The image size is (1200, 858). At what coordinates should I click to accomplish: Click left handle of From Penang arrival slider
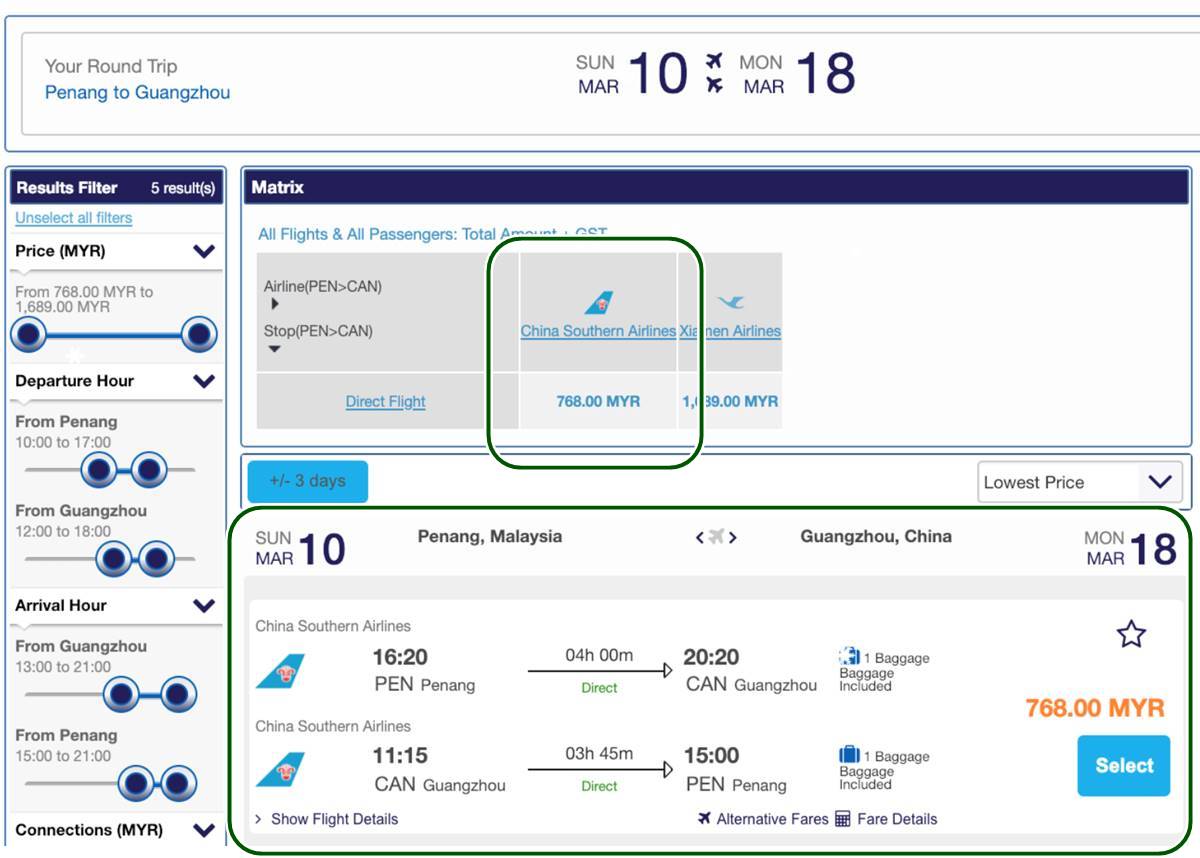tap(136, 783)
